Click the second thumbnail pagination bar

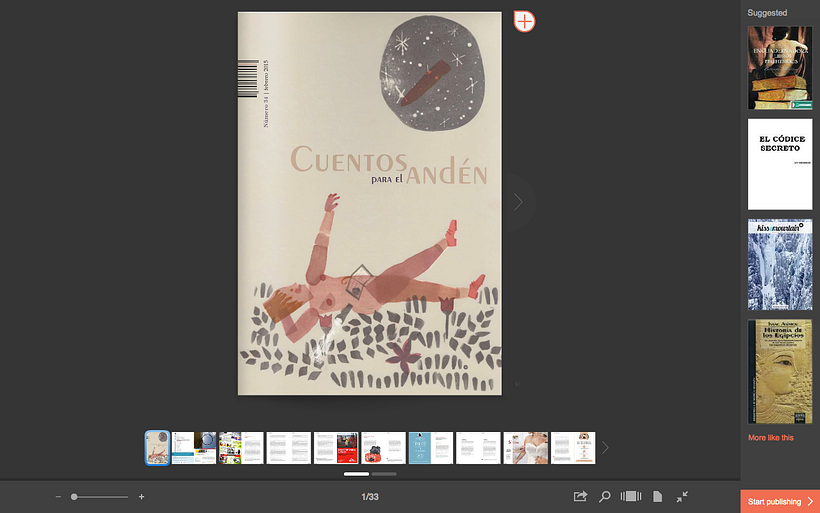384,474
